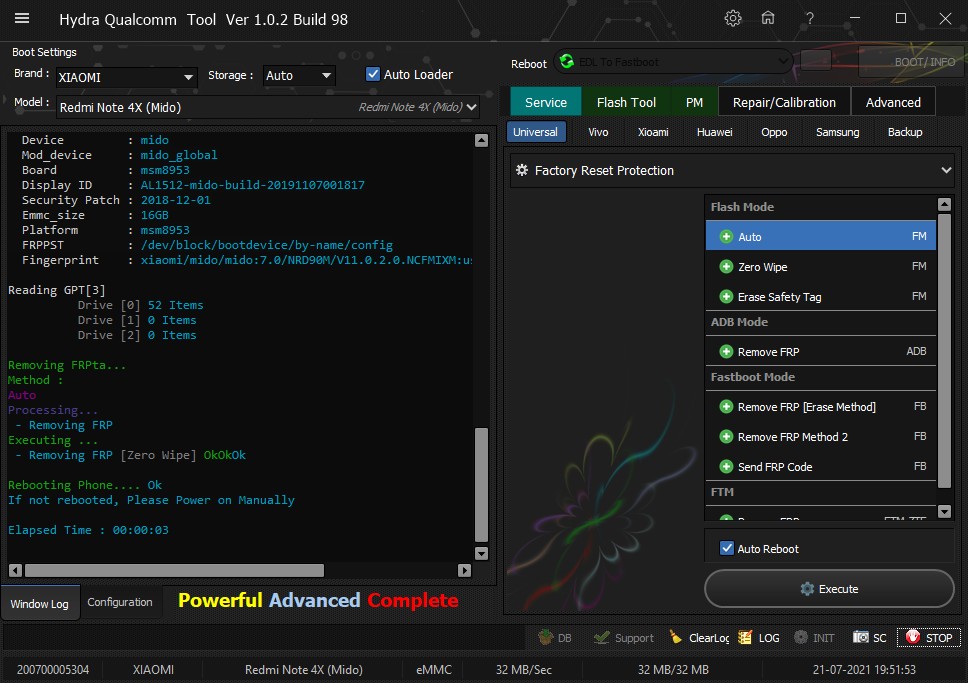Open the Window Log tab

(x=40, y=603)
